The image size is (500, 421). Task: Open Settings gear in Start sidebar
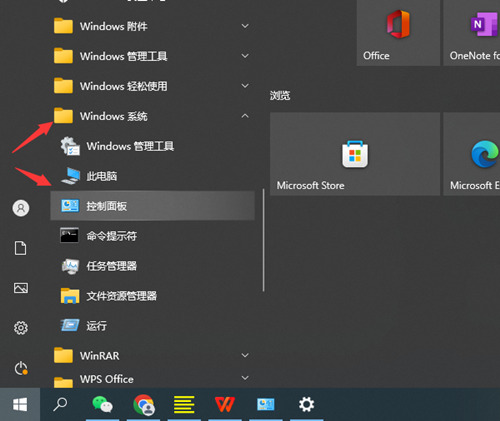coord(21,328)
